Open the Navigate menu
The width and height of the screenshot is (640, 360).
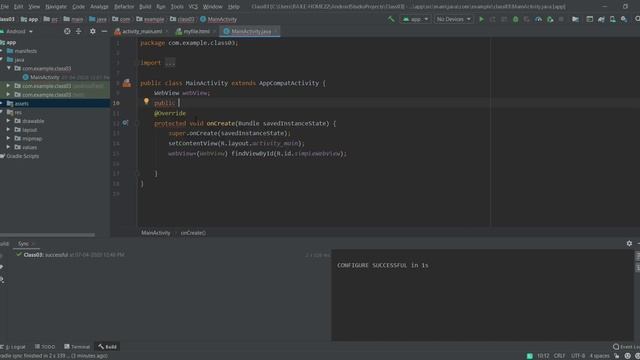56,7
